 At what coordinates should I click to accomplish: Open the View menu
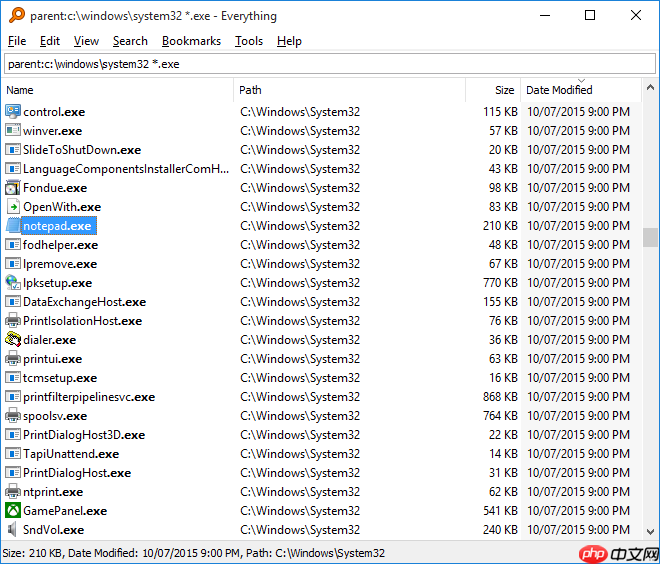[86, 41]
